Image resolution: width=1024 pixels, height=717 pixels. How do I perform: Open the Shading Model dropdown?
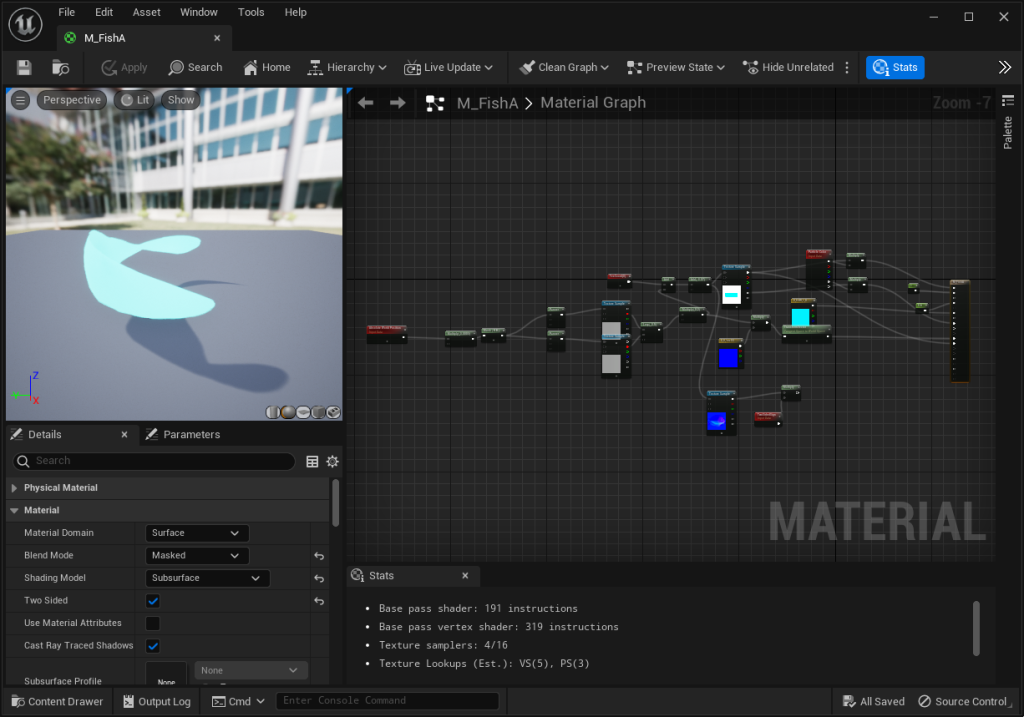click(207, 578)
